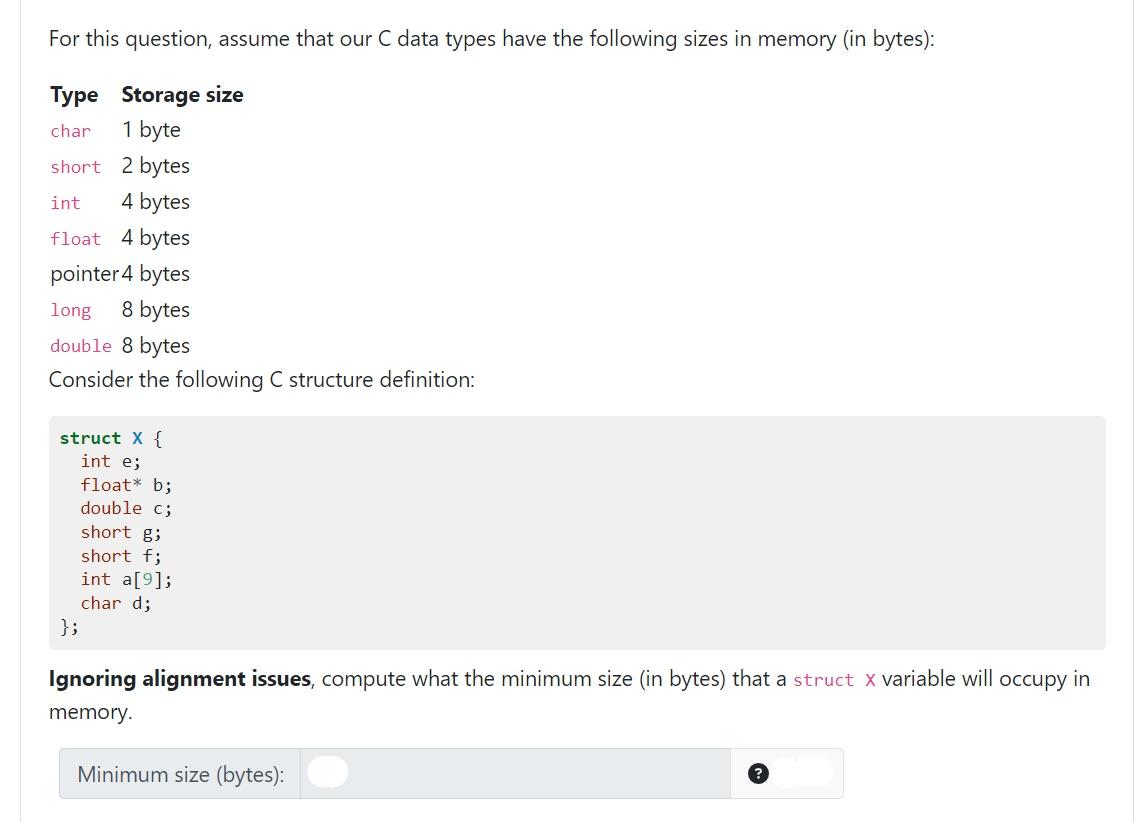Click the double type label in the table

pyautogui.click(x=80, y=346)
